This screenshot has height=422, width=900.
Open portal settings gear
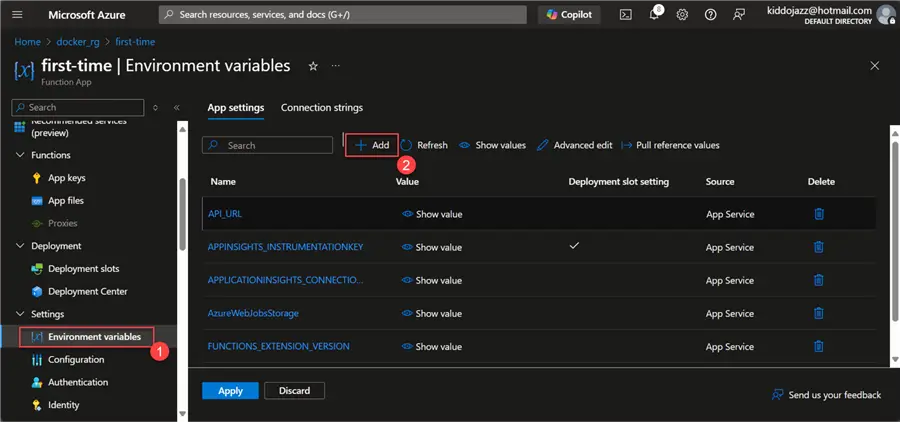(682, 15)
